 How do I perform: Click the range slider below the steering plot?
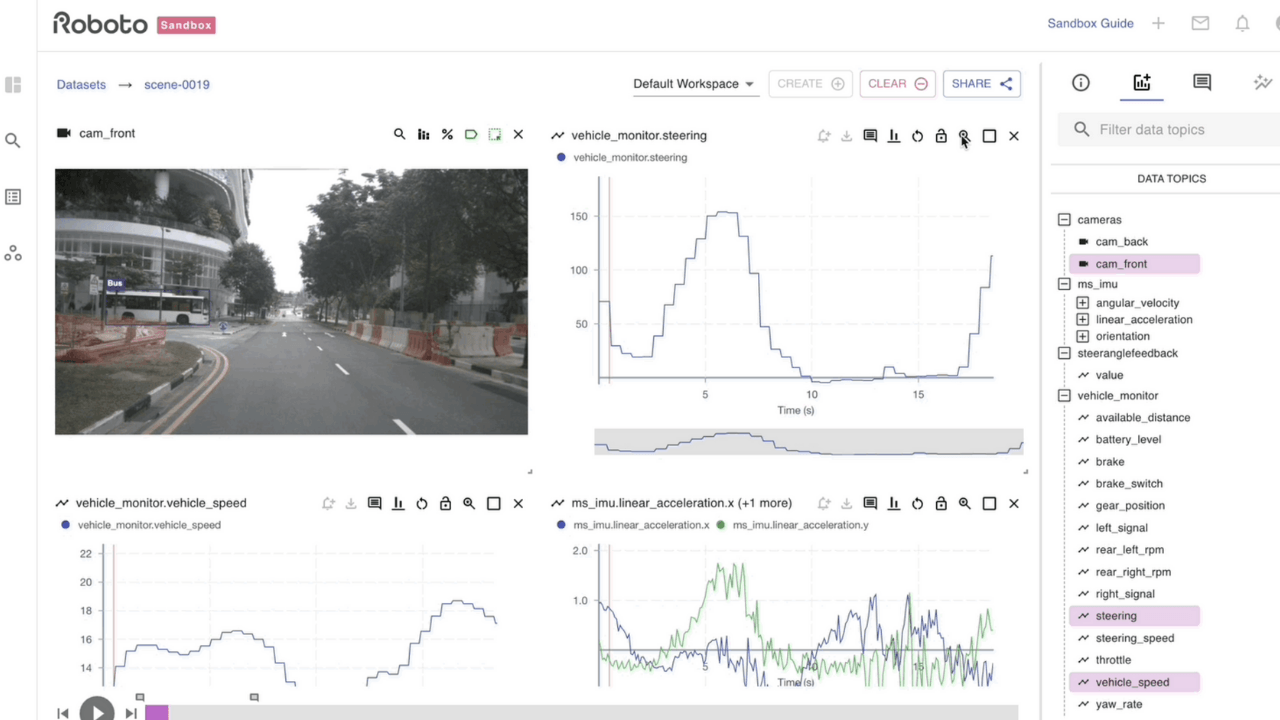point(808,442)
